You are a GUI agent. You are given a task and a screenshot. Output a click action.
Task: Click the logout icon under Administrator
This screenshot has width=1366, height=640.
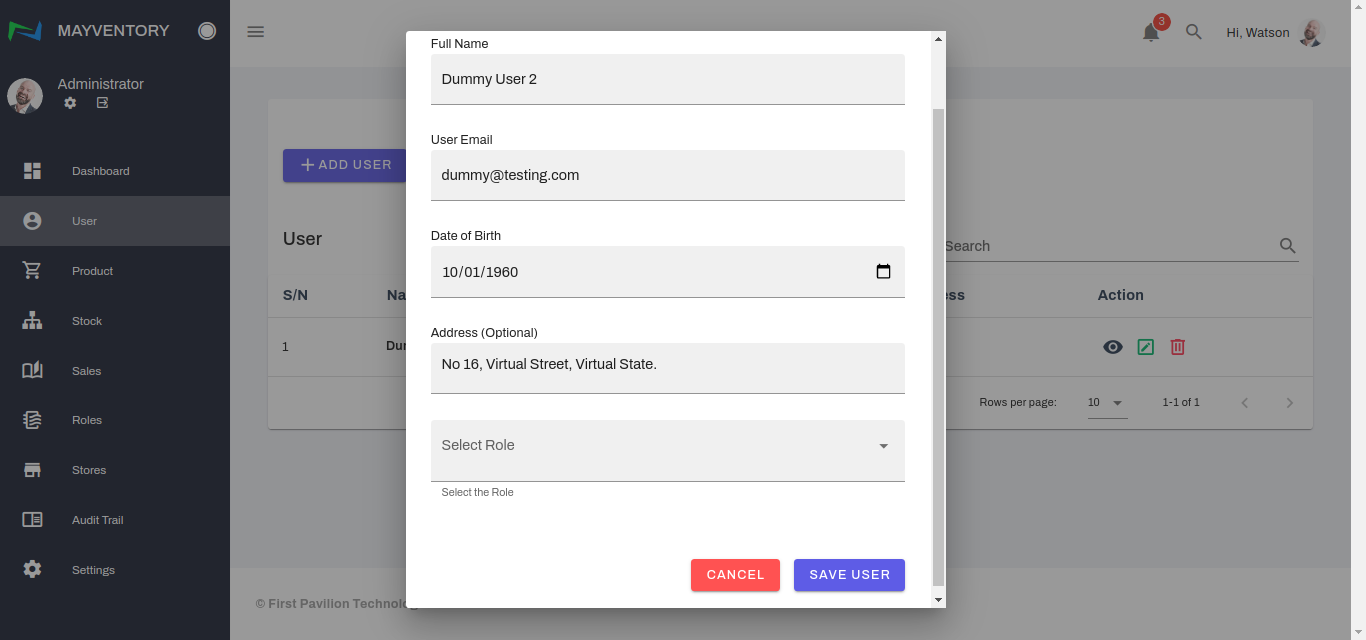[102, 103]
